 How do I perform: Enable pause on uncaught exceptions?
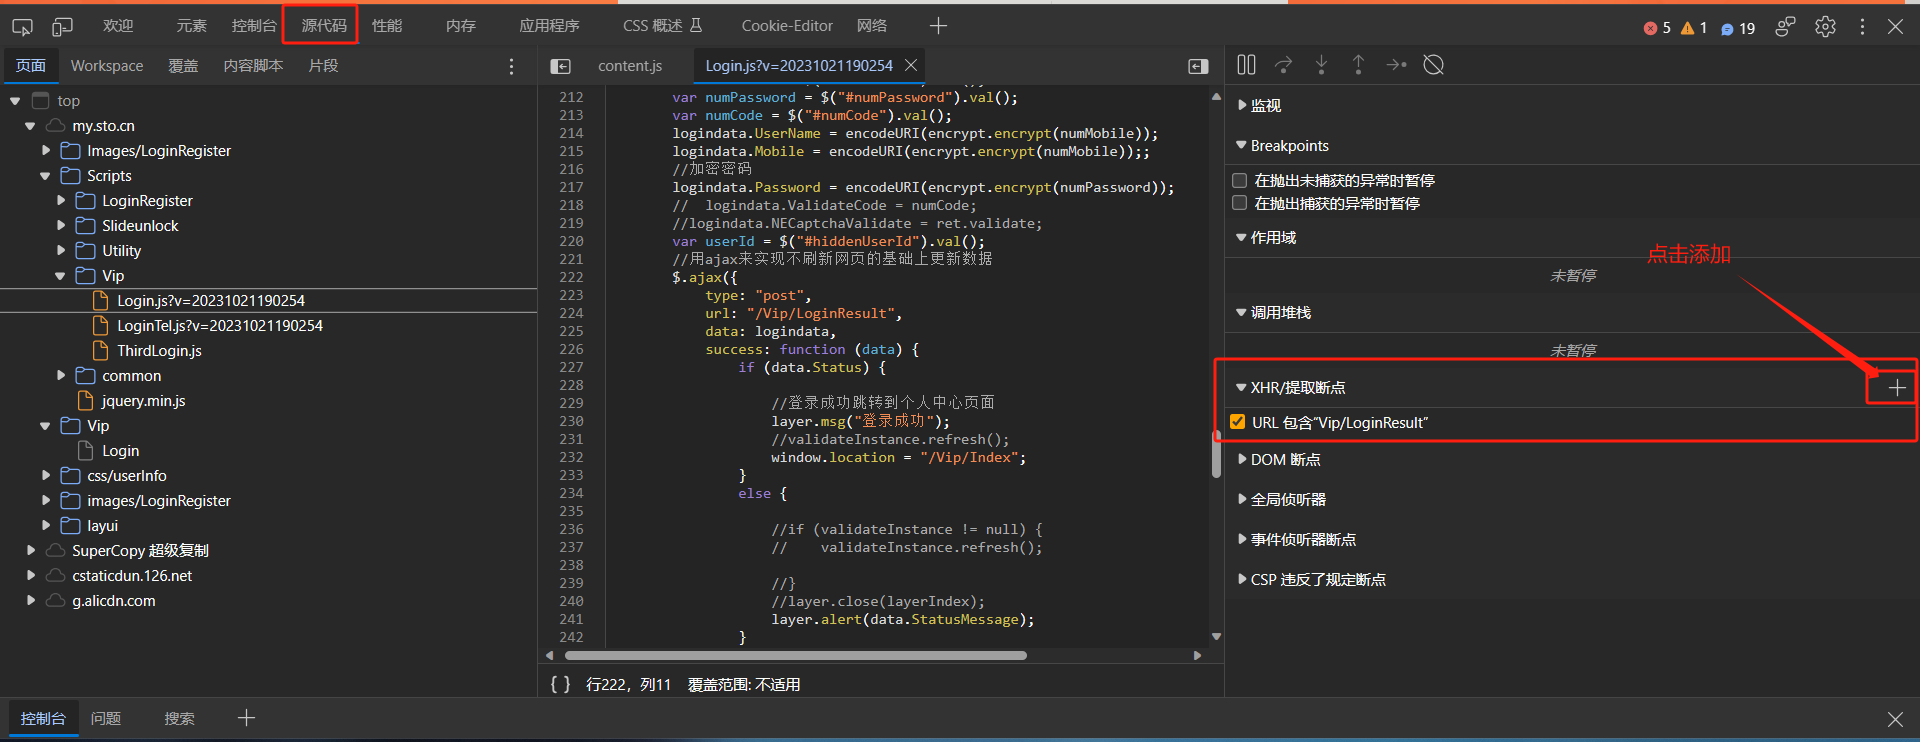coord(1240,181)
